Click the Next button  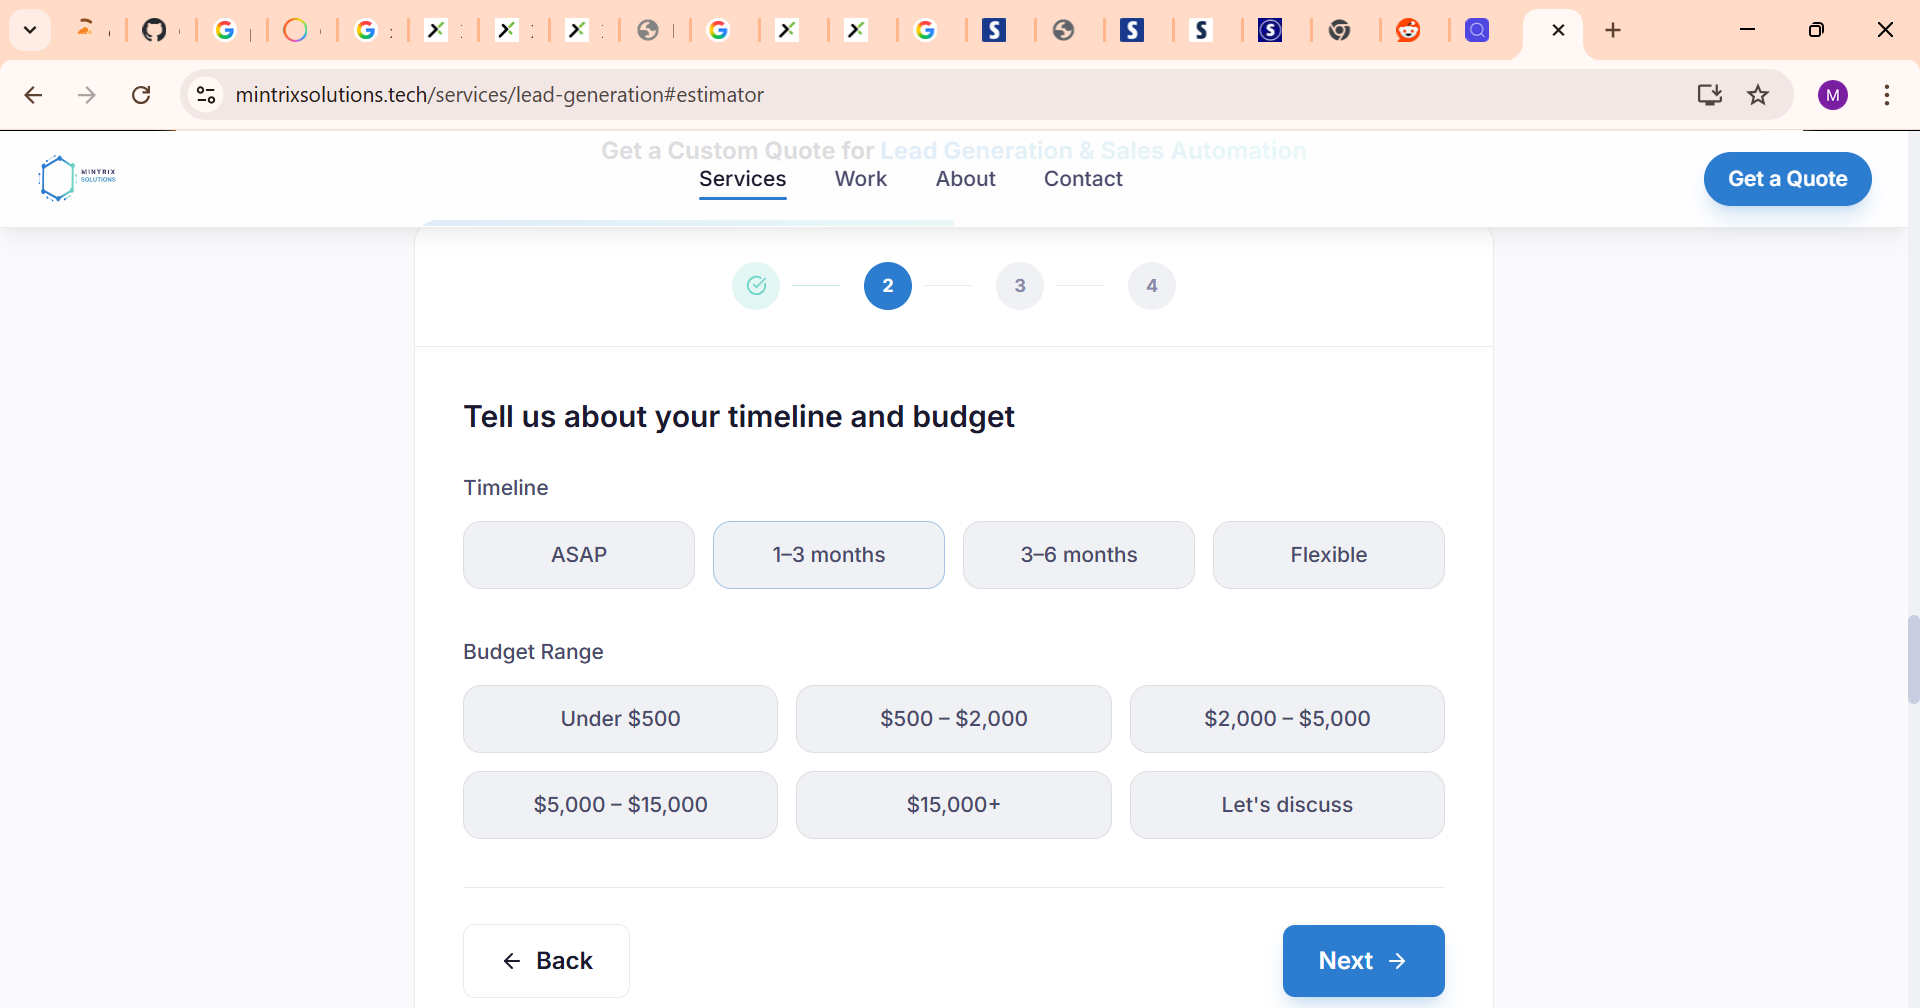(1363, 961)
